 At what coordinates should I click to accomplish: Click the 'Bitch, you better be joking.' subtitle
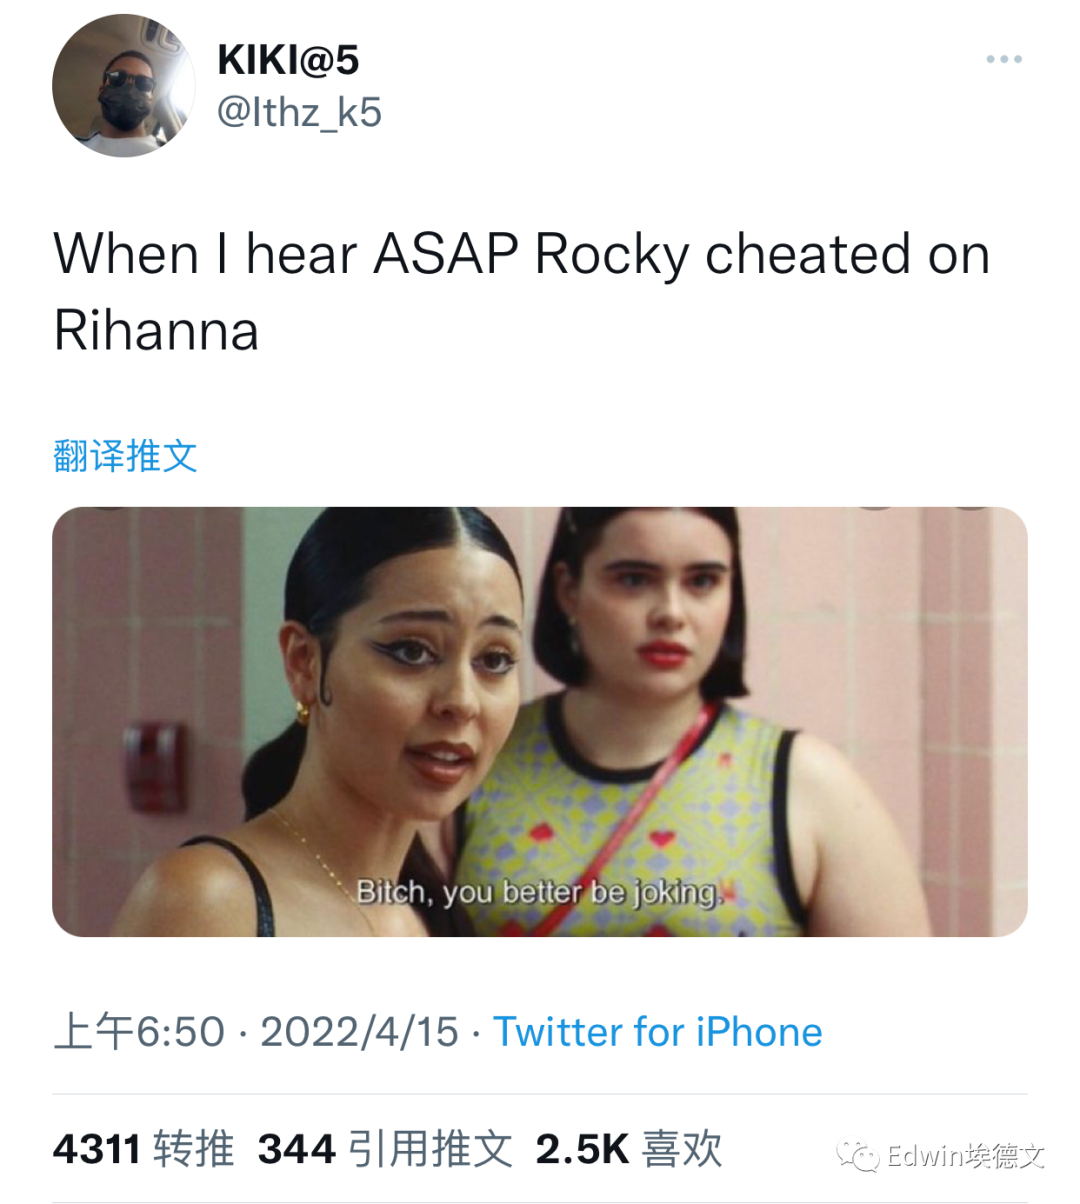[x=539, y=892]
